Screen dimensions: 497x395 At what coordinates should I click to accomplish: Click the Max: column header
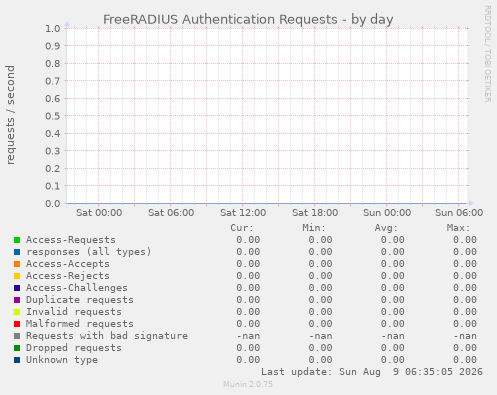click(x=458, y=228)
